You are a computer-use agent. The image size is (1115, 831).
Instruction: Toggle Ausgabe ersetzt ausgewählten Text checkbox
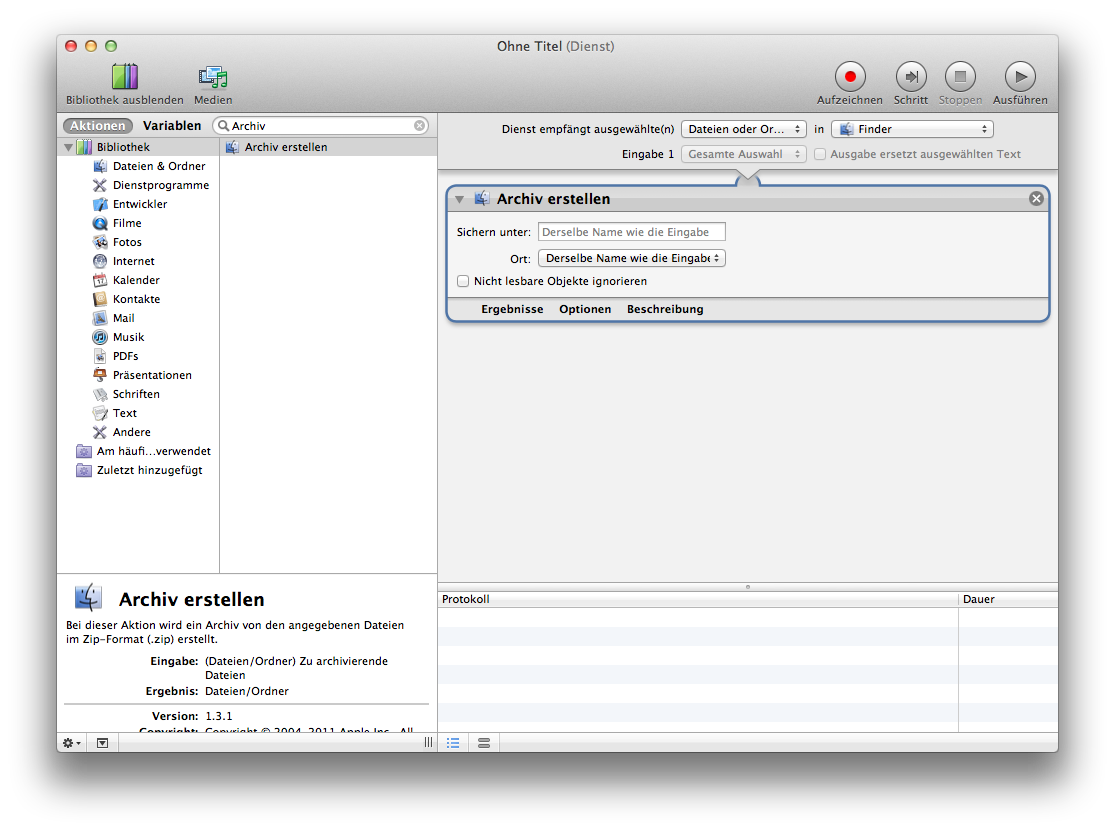[x=820, y=154]
